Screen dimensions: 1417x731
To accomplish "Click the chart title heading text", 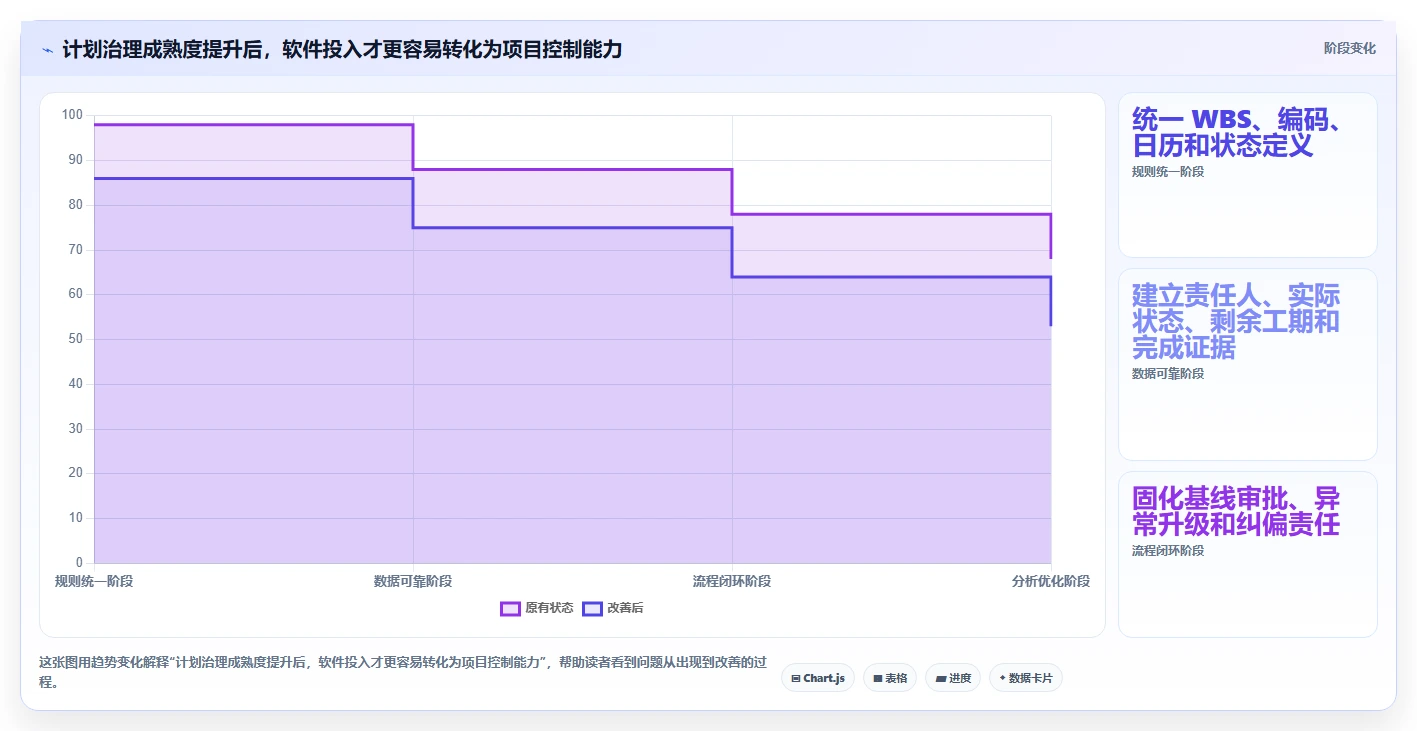I will (342, 49).
